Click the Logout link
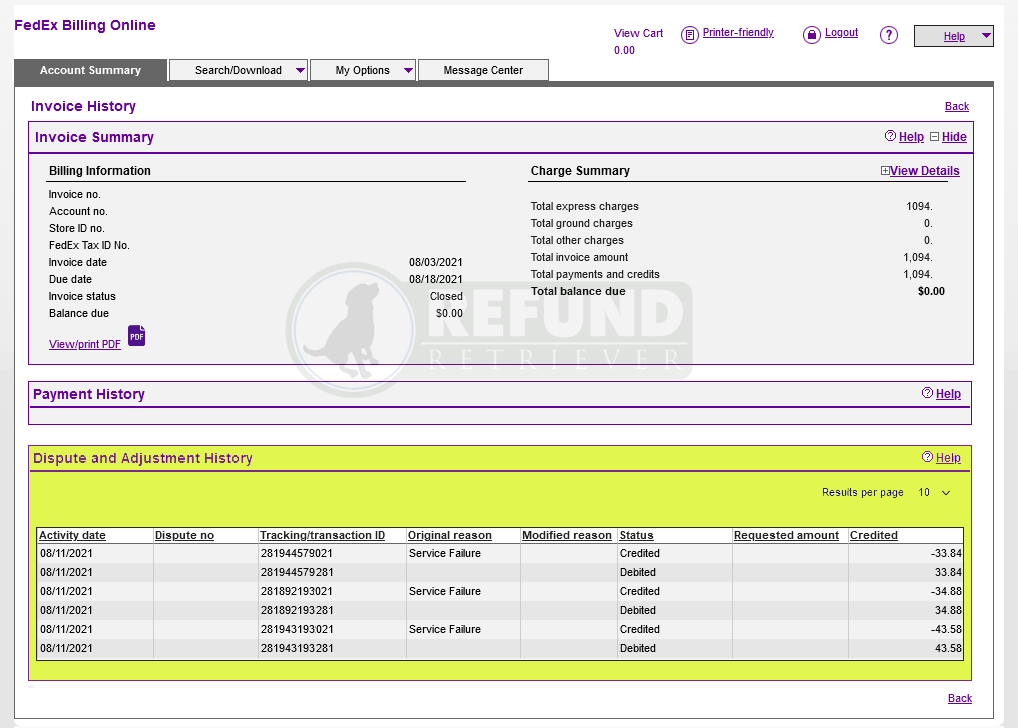 841,32
